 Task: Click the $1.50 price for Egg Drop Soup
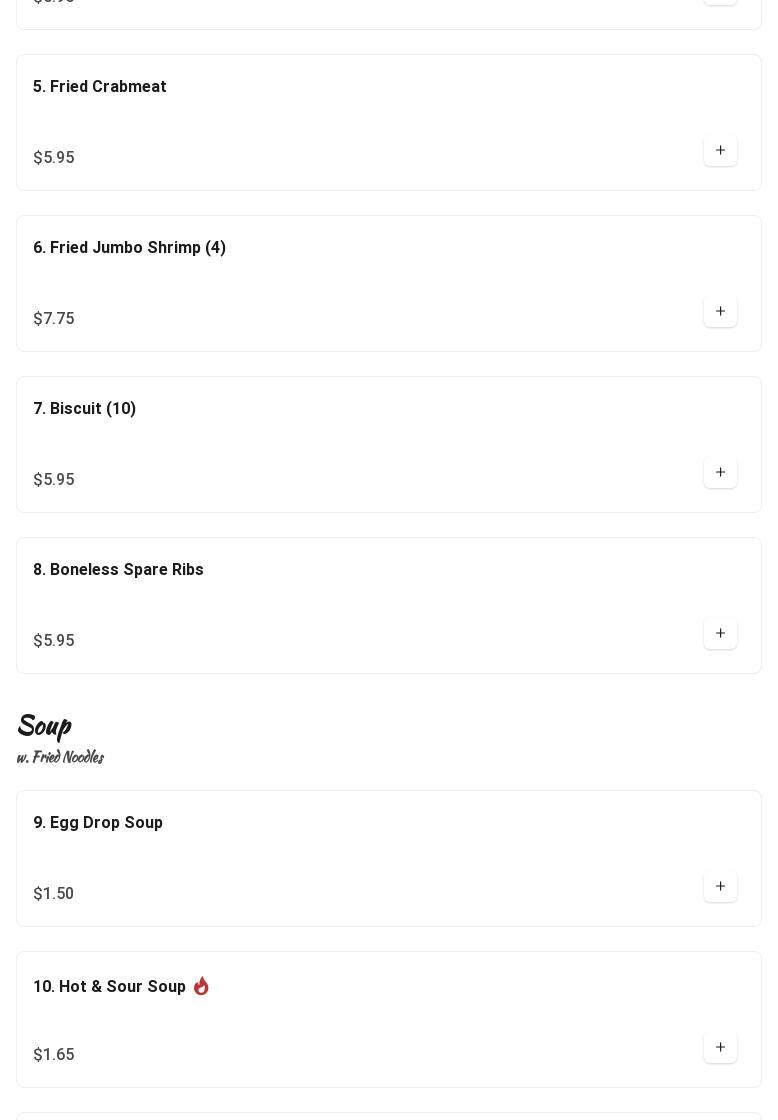pos(54,894)
